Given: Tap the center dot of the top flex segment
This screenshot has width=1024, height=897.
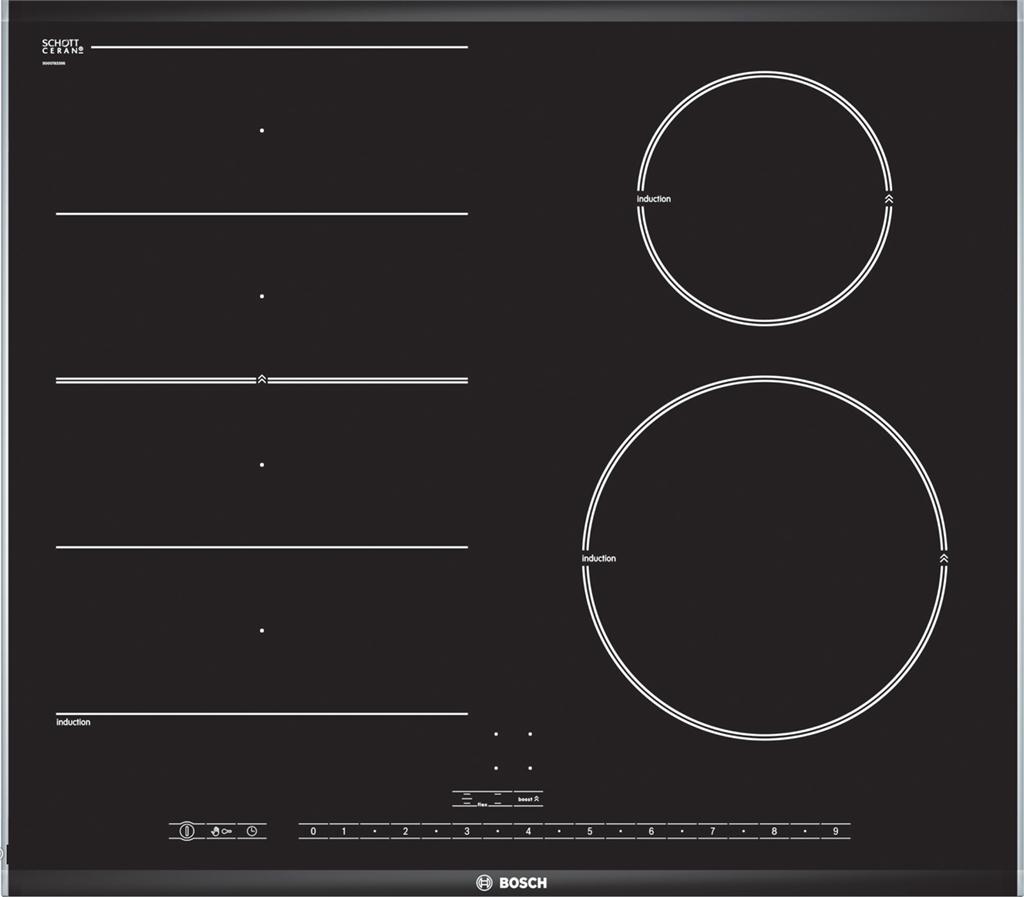Looking at the screenshot, I should click(x=262, y=130).
